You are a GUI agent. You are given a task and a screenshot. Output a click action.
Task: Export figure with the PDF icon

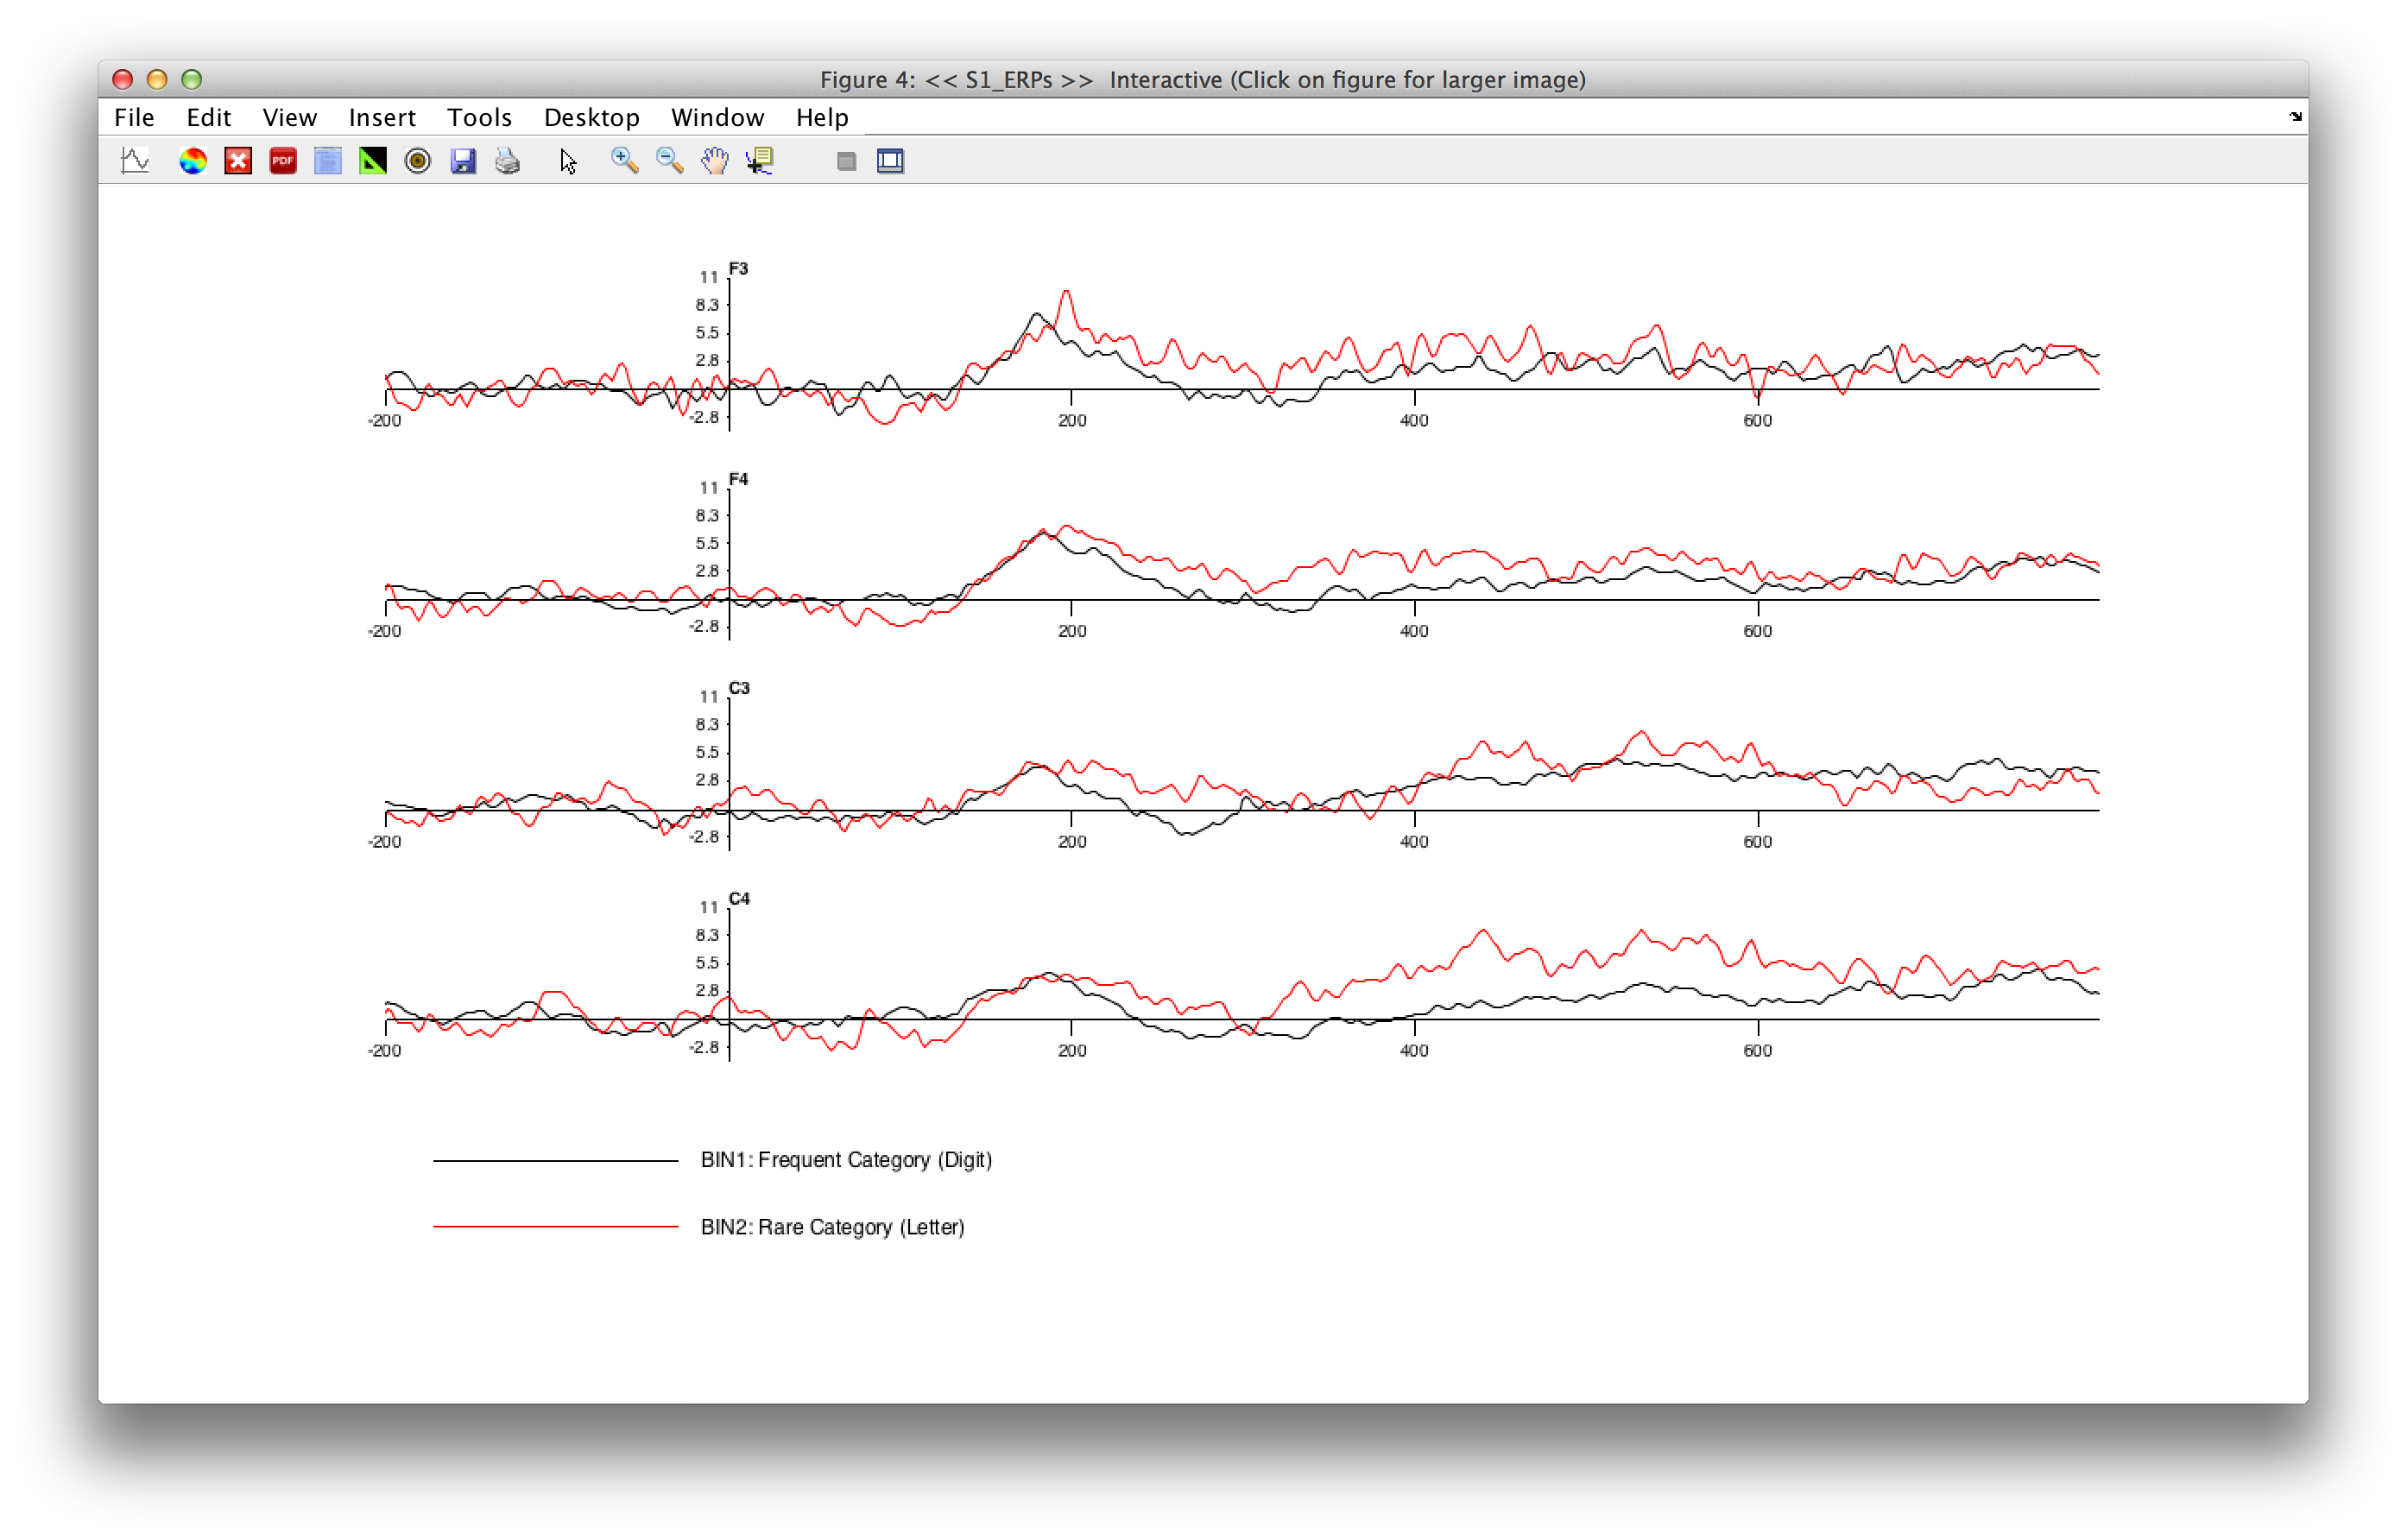[x=283, y=161]
